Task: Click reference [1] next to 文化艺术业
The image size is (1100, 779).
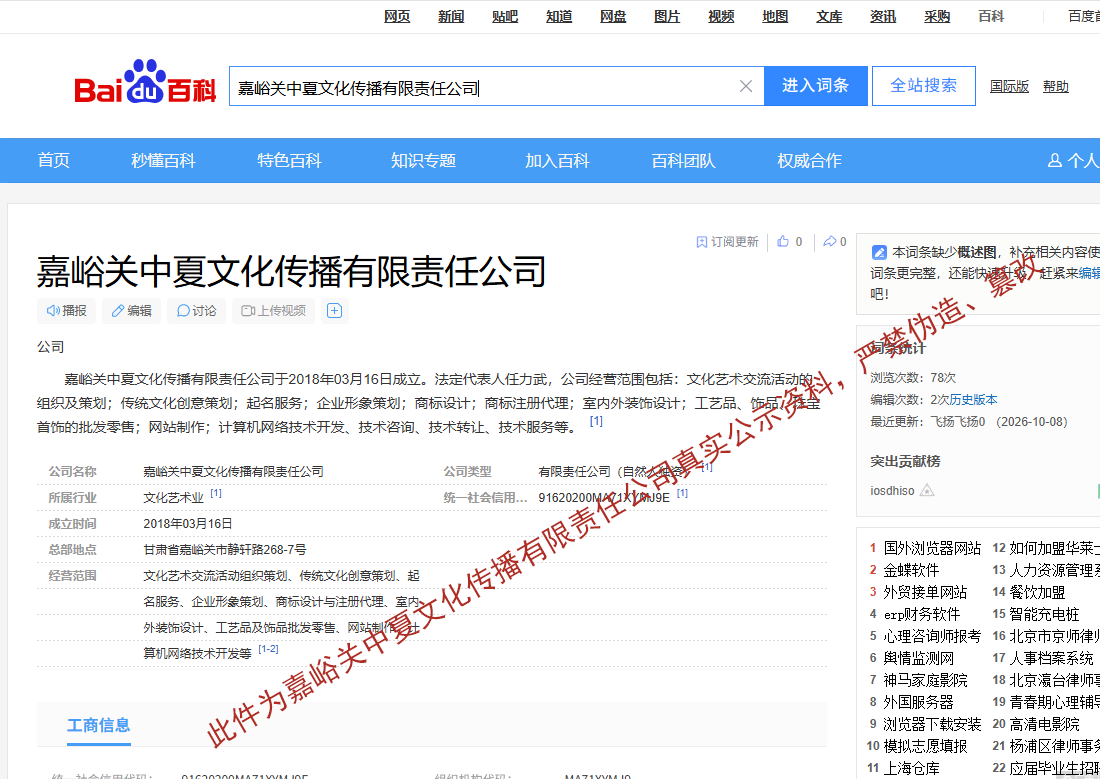Action: (215, 493)
